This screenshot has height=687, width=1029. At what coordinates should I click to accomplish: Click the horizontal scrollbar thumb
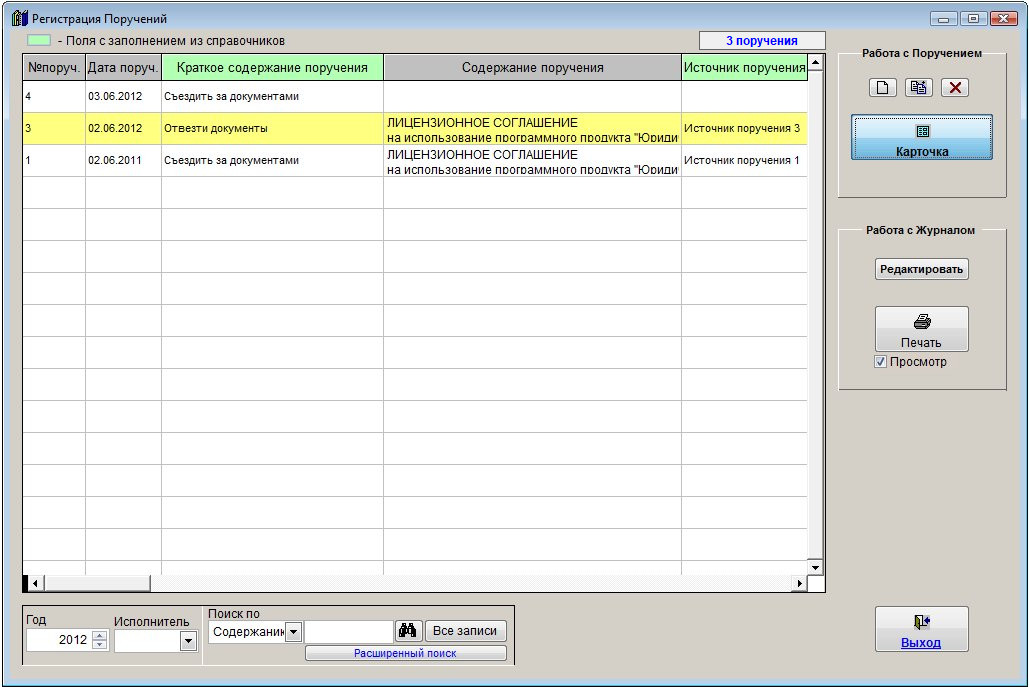pyautogui.click(x=97, y=583)
